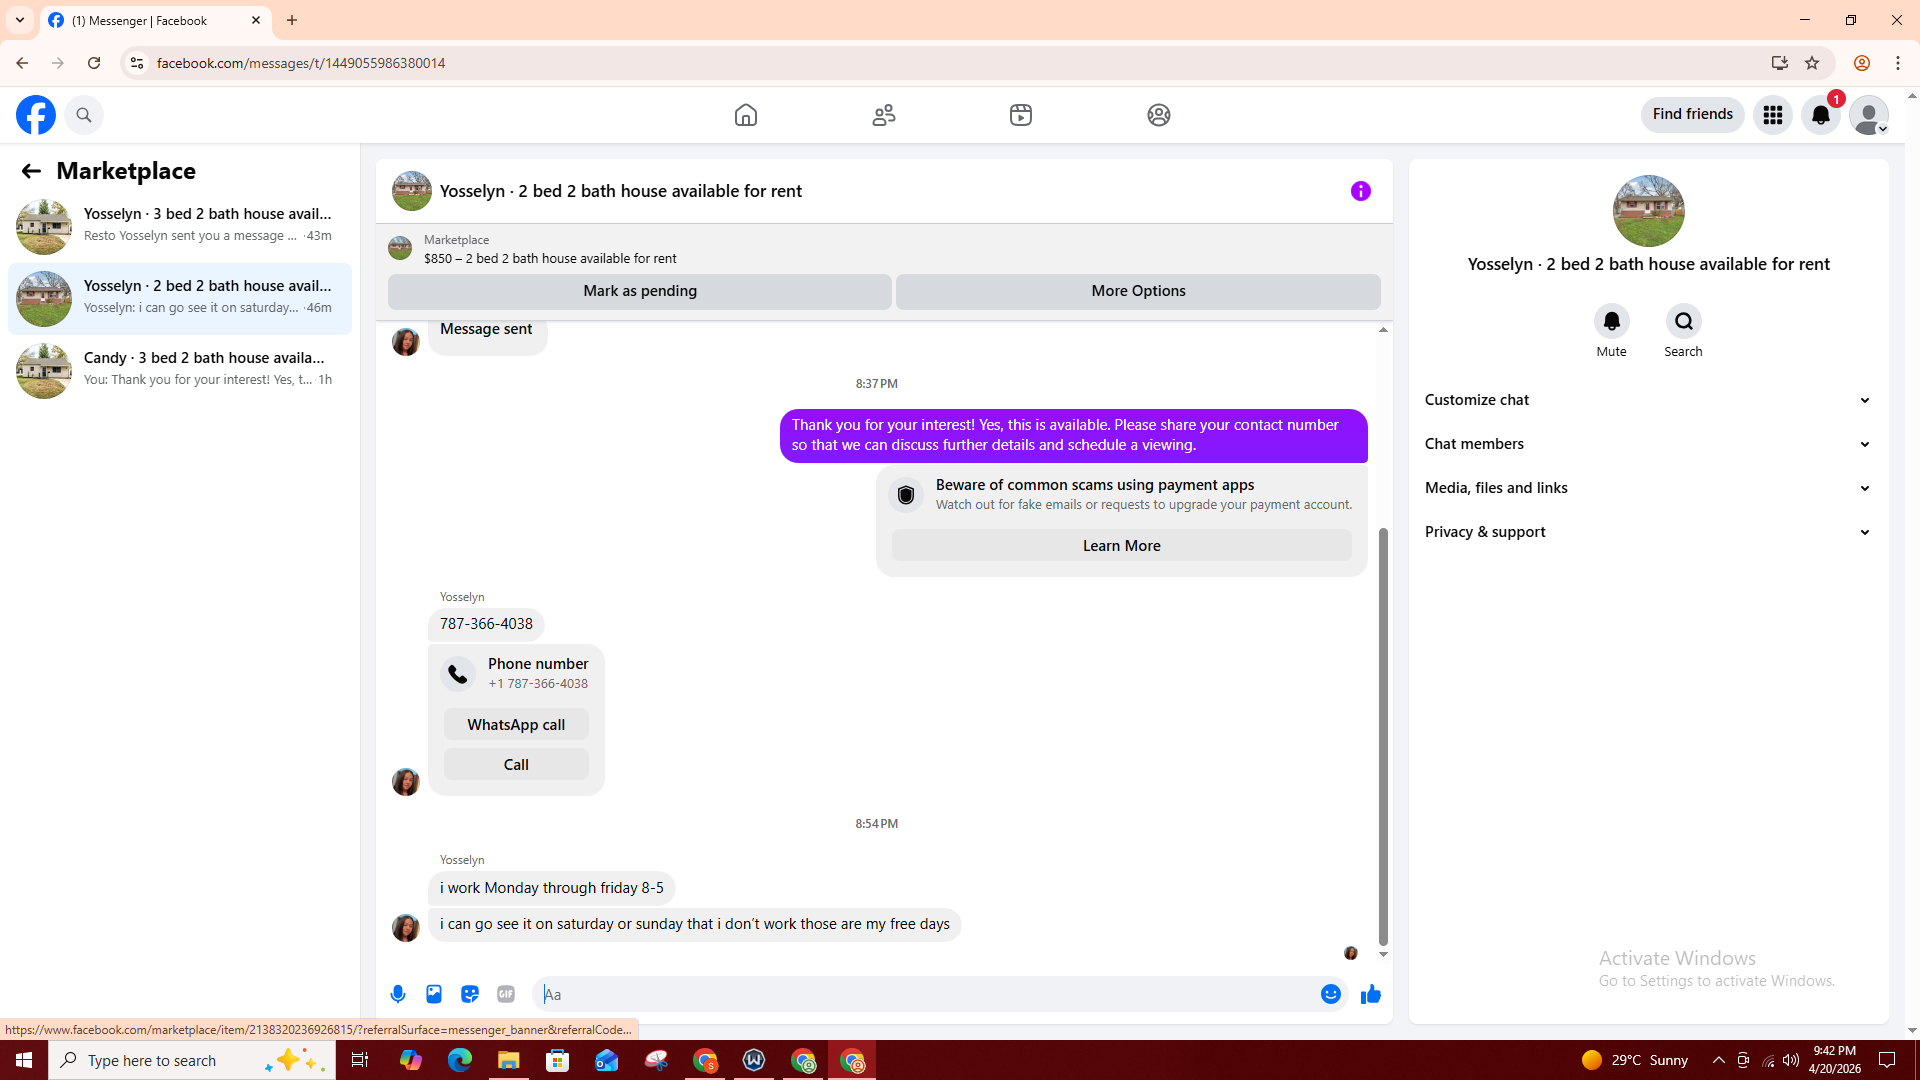Attach a file using the photo icon
The image size is (1920, 1080).
434,994
